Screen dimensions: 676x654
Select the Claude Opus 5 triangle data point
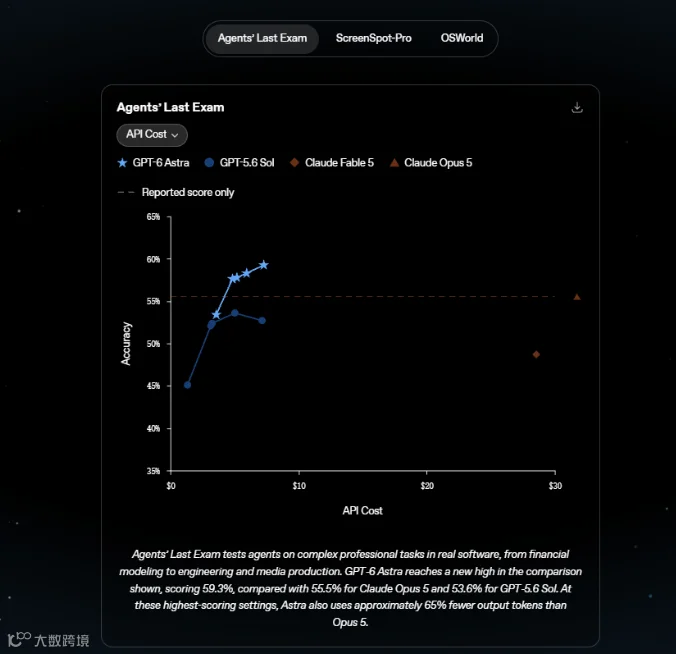pyautogui.click(x=577, y=297)
